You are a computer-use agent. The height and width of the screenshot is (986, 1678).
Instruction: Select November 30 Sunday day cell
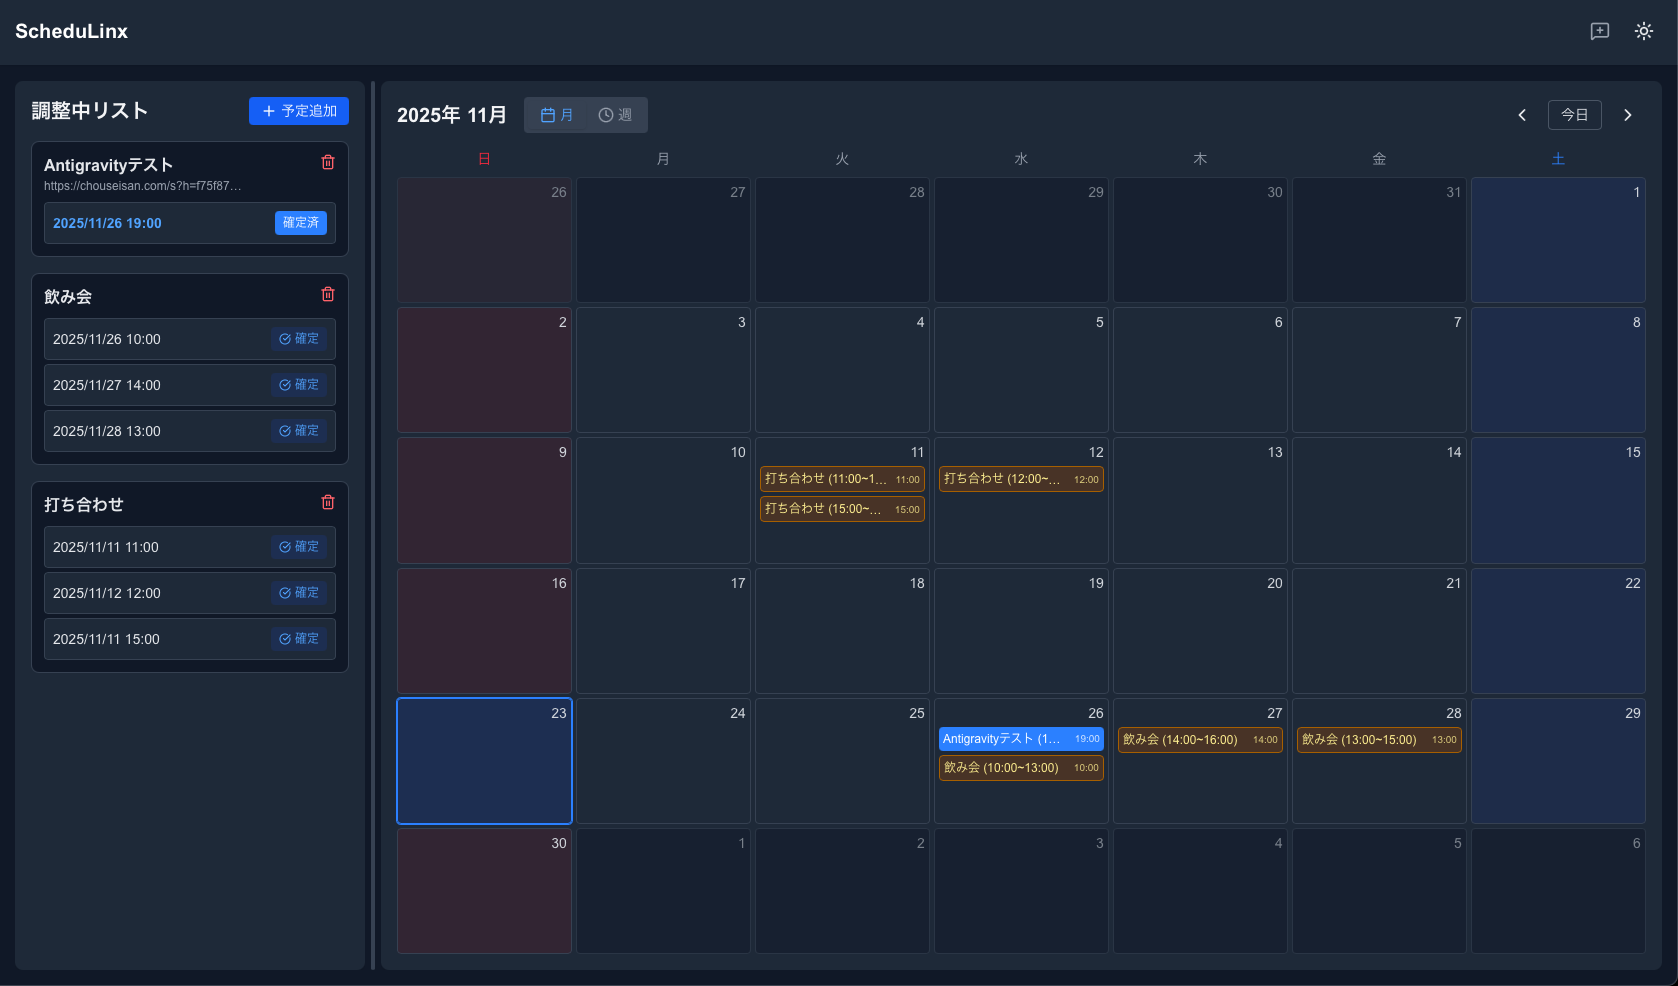pos(484,891)
